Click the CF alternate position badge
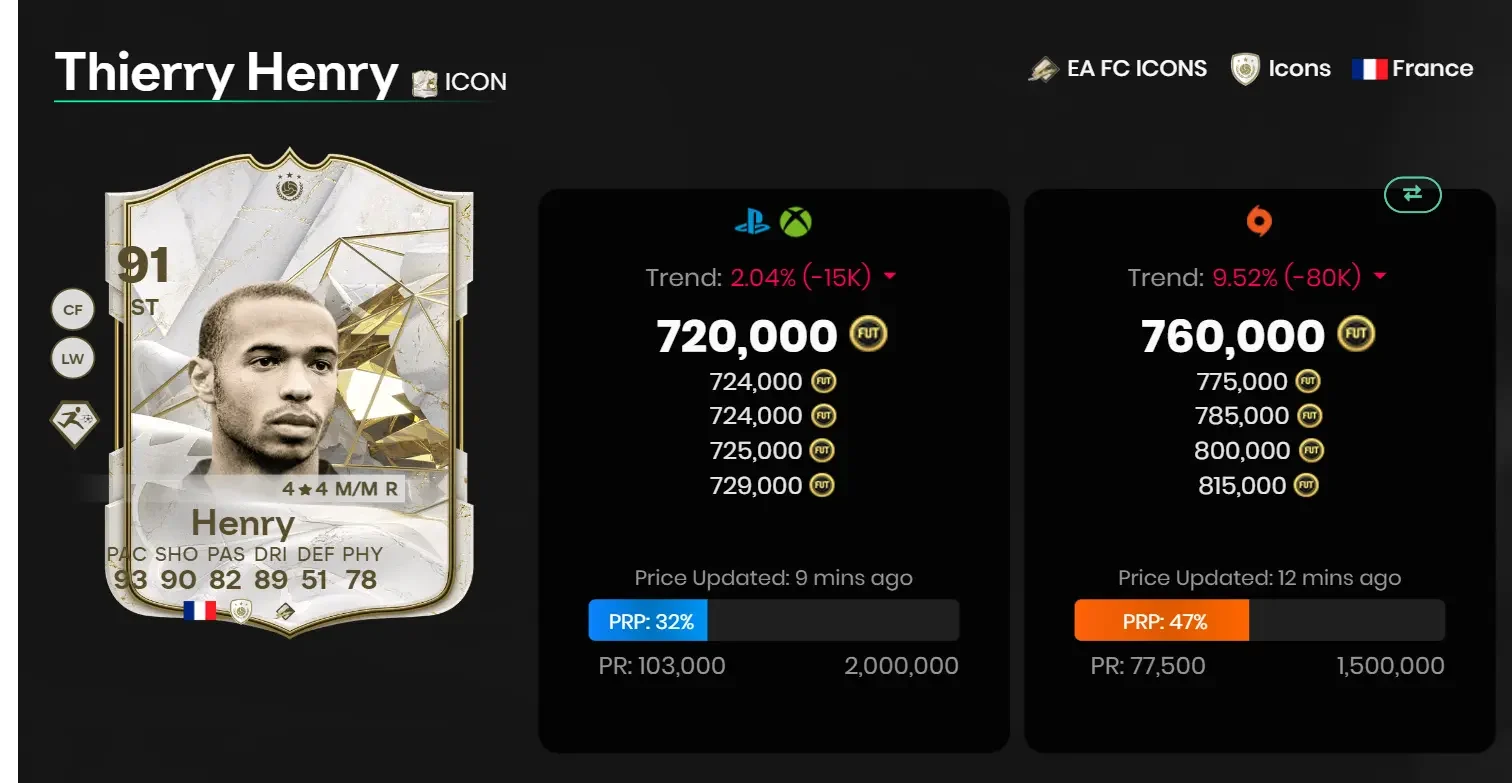The width and height of the screenshot is (1512, 783). pyautogui.click(x=72, y=309)
